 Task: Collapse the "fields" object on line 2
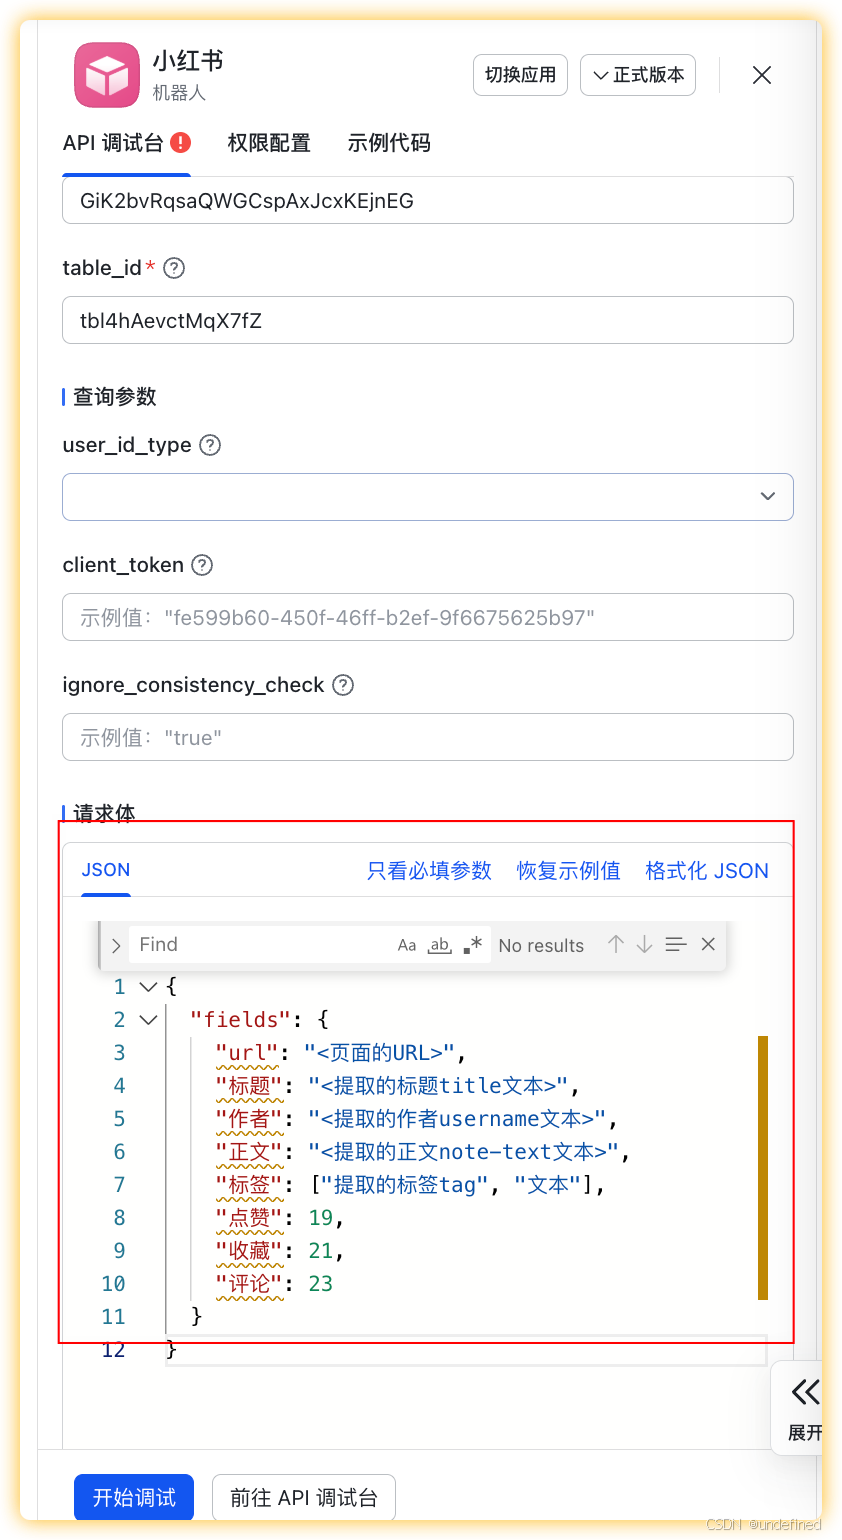[149, 1020]
